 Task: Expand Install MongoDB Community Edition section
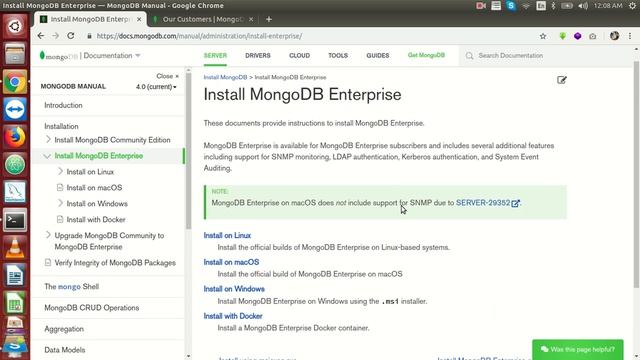48,140
